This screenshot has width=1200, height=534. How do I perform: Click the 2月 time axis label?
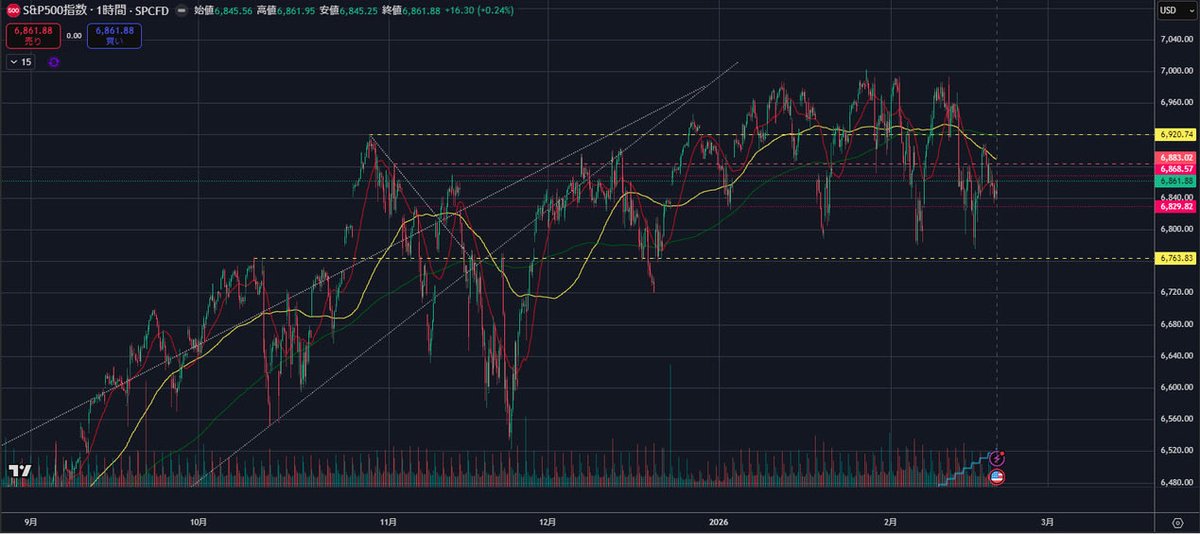tap(891, 522)
